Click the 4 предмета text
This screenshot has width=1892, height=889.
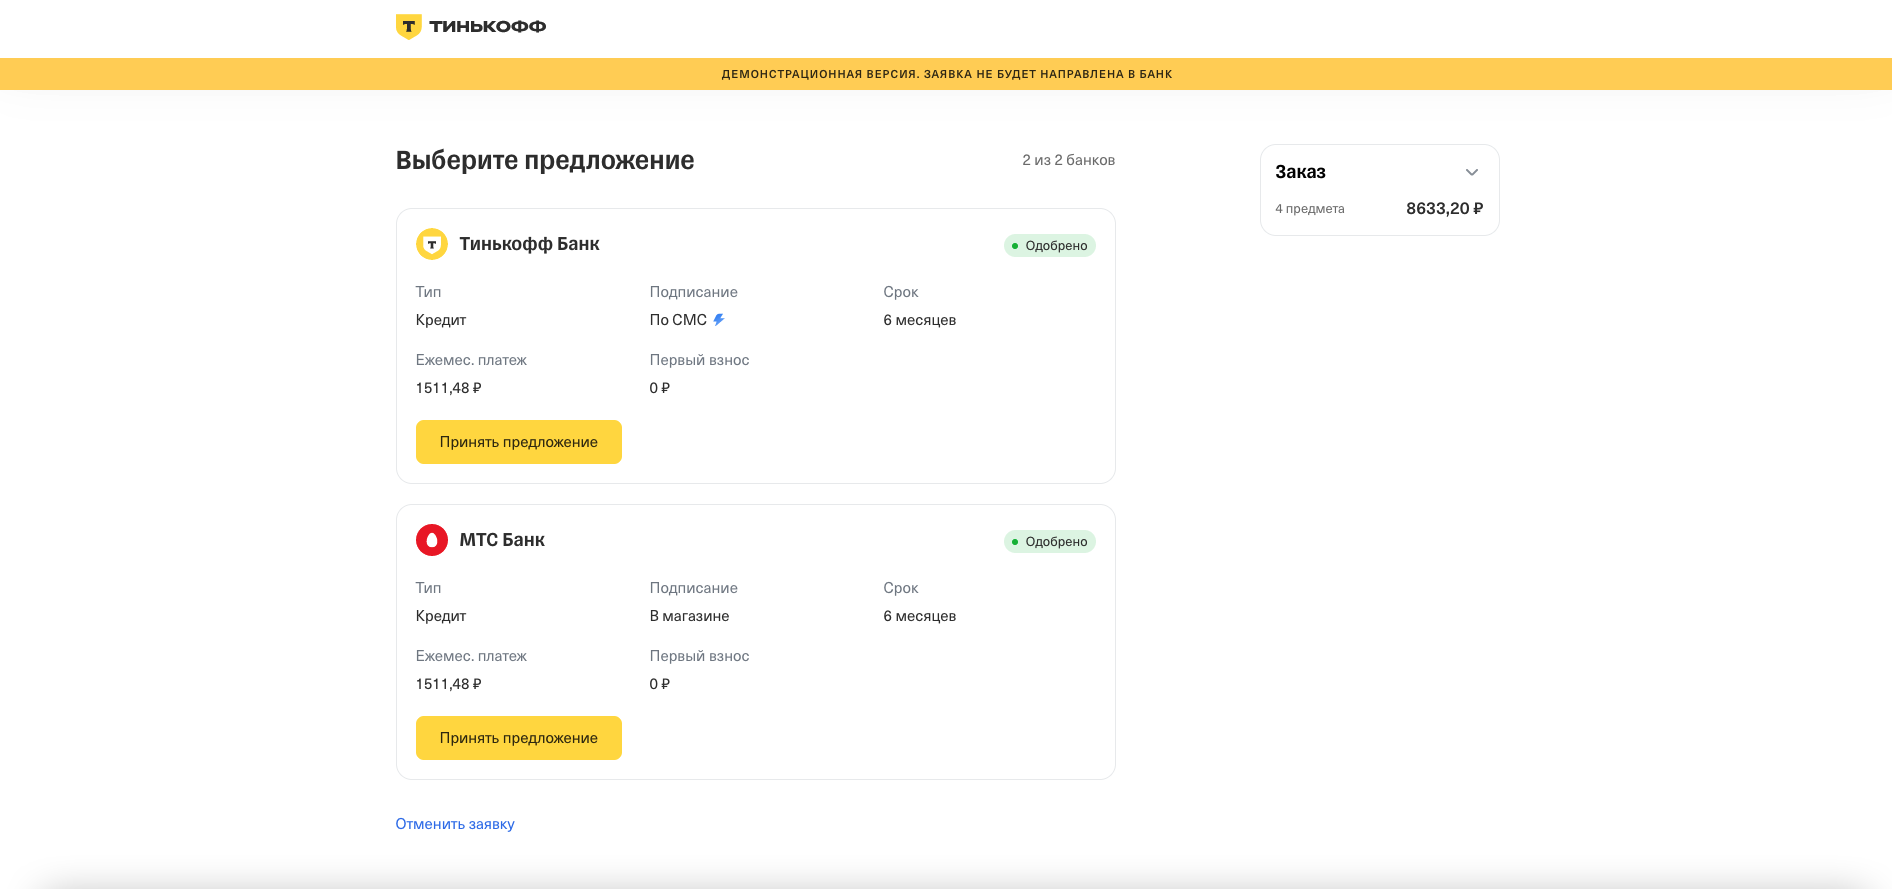coord(1310,209)
